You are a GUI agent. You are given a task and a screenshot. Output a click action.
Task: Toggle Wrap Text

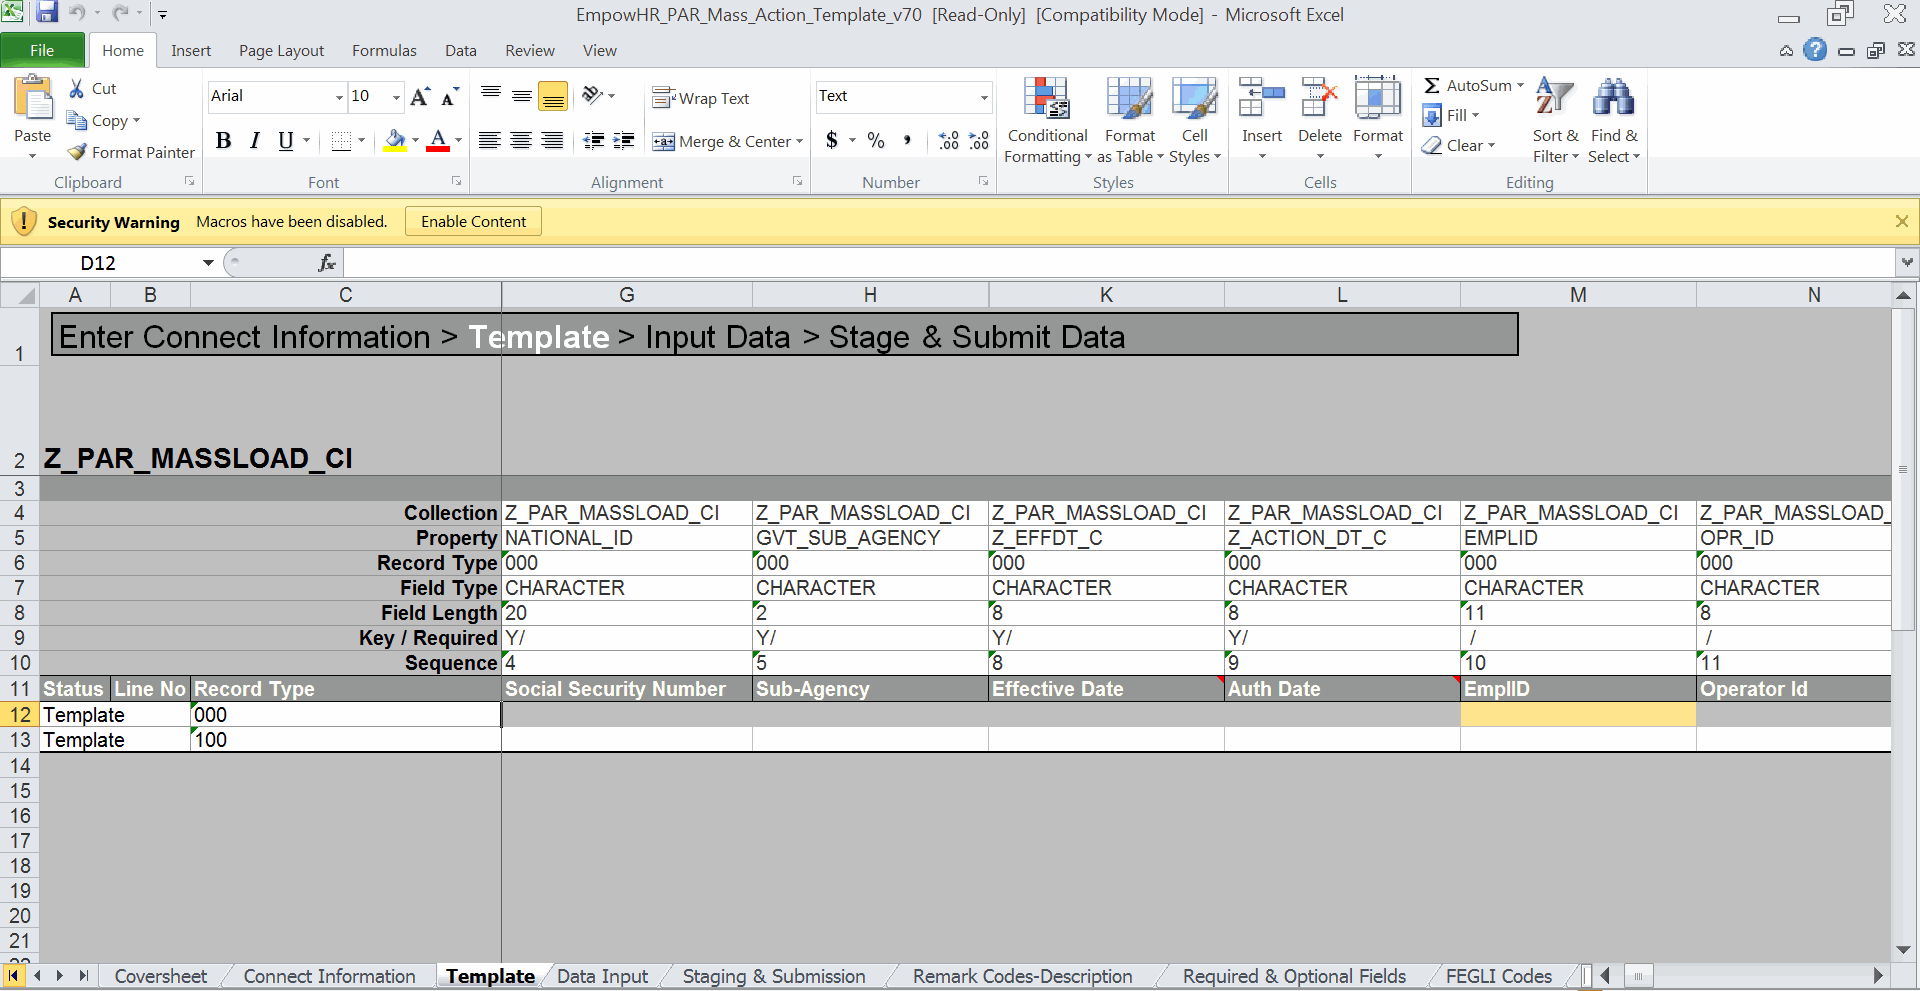point(701,98)
